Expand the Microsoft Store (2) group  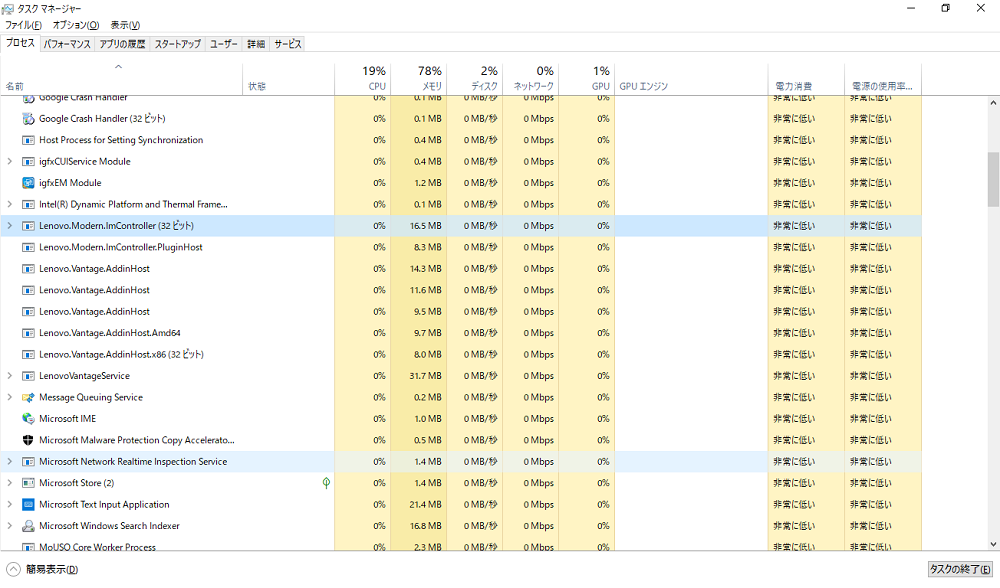tap(10, 483)
